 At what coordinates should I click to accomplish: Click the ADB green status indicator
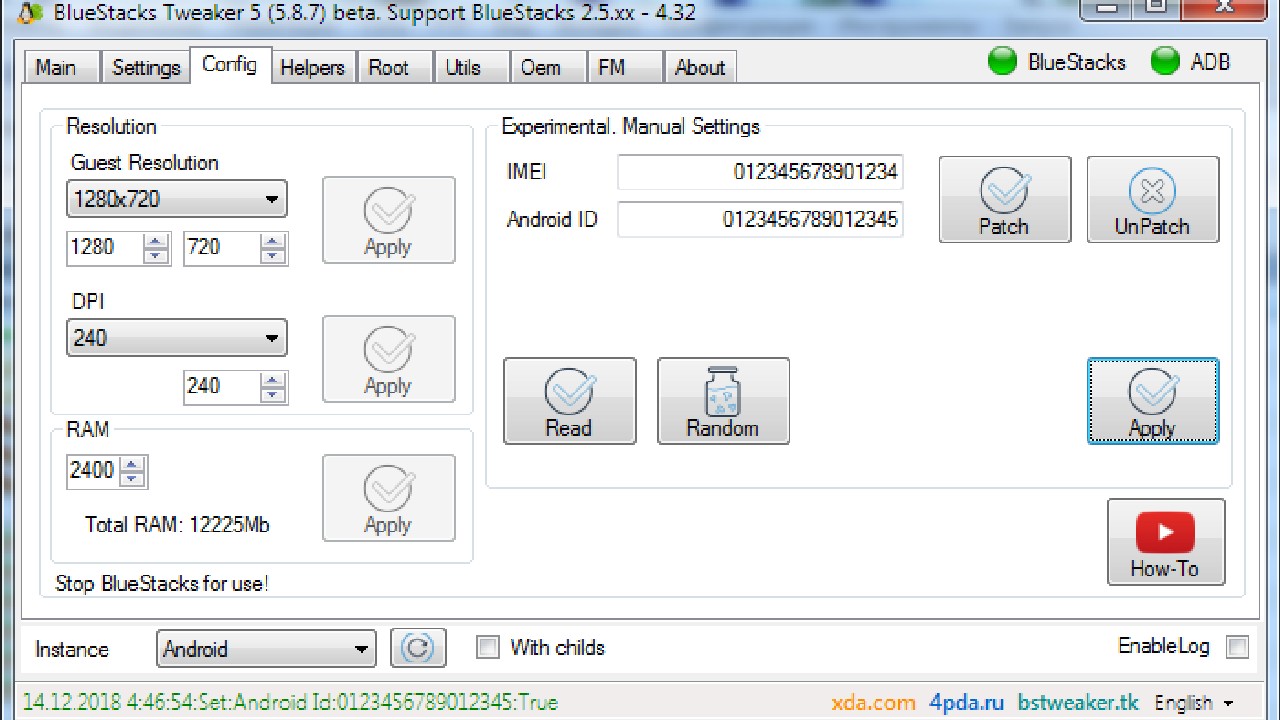tap(1165, 62)
